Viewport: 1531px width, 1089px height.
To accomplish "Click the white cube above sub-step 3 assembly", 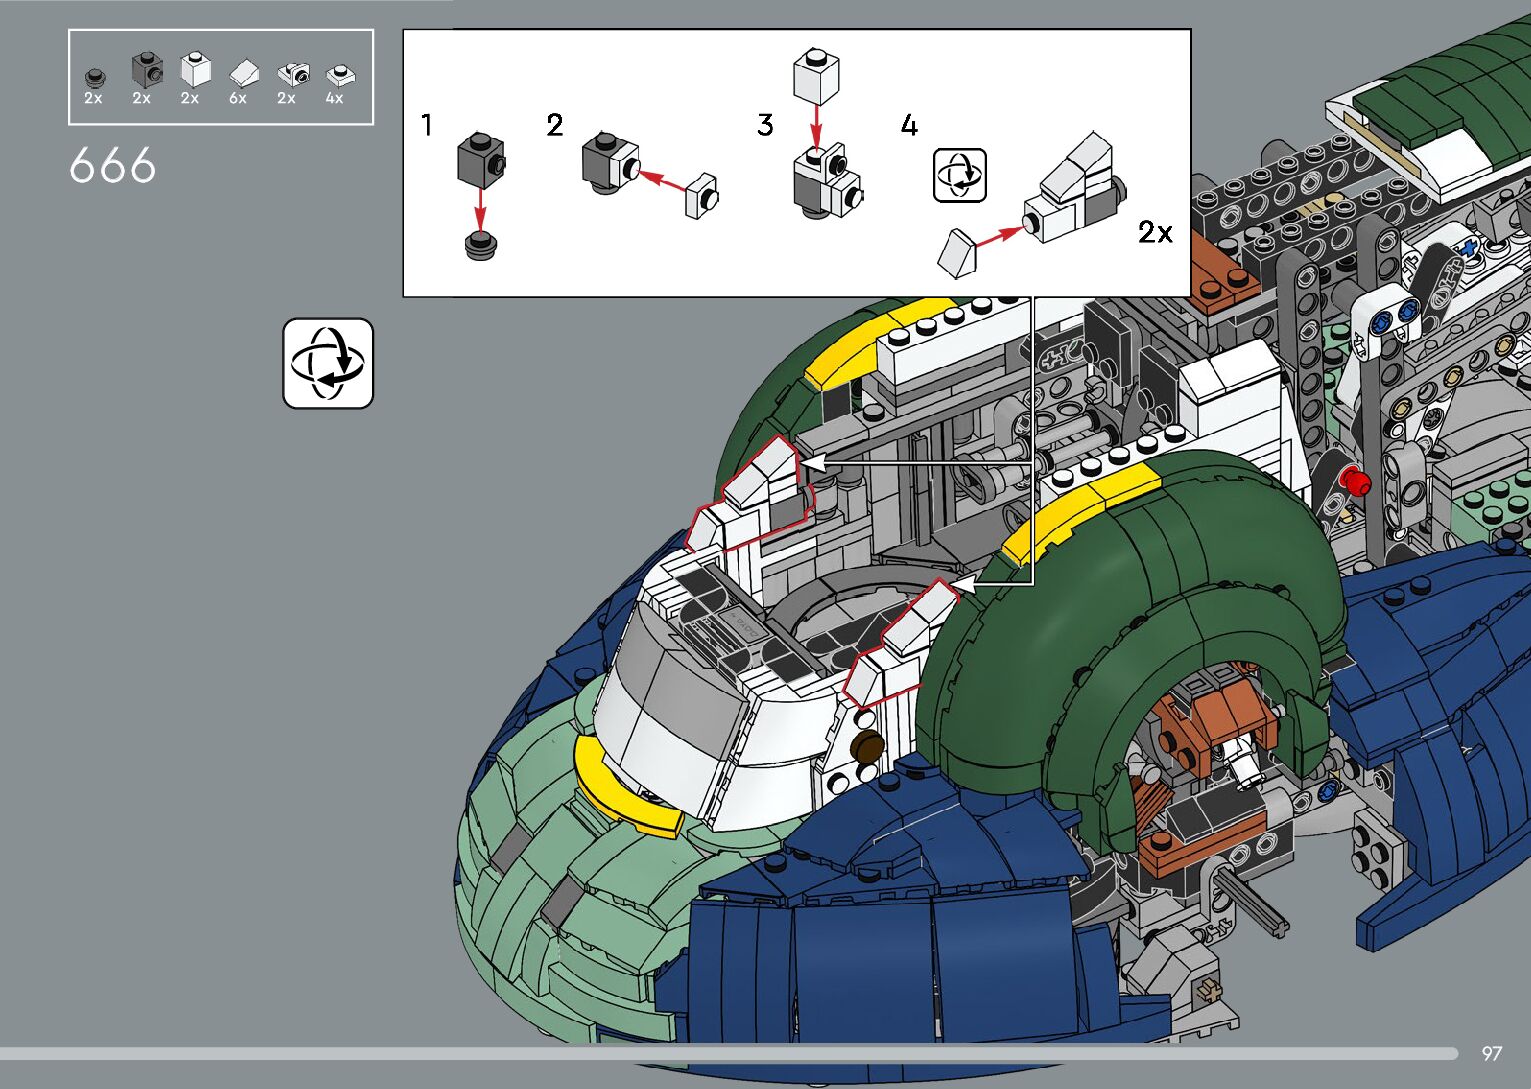I will coord(815,76).
